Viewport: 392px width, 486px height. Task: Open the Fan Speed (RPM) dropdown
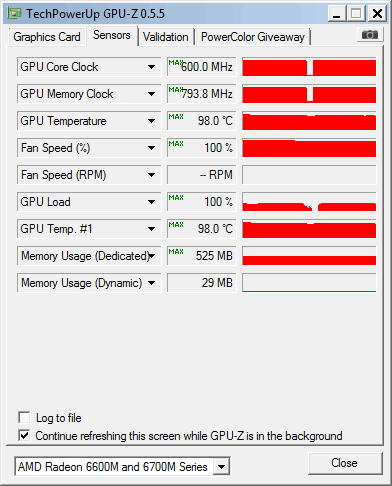(x=151, y=175)
